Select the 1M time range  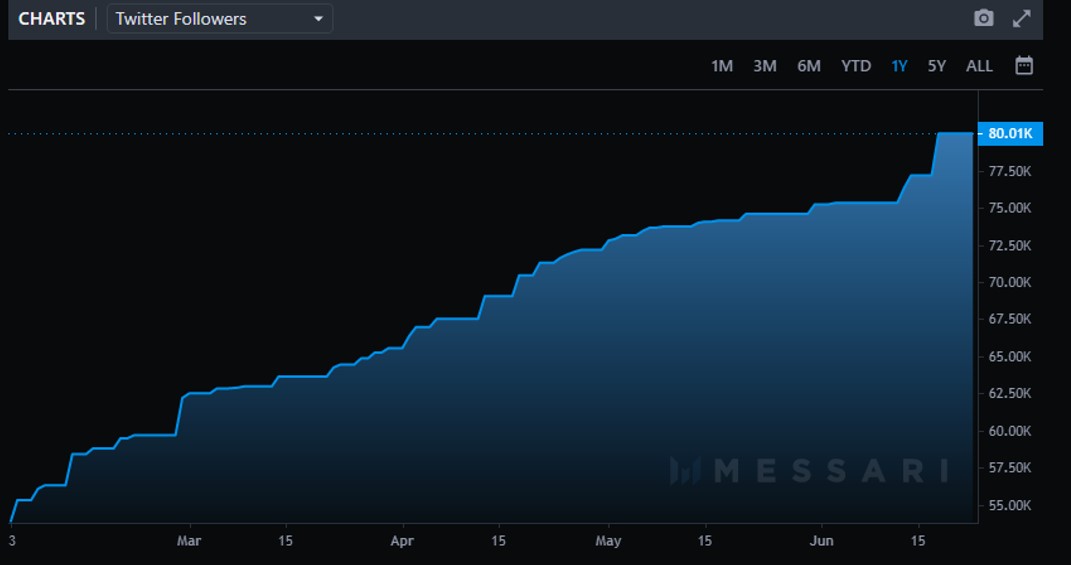(x=721, y=66)
